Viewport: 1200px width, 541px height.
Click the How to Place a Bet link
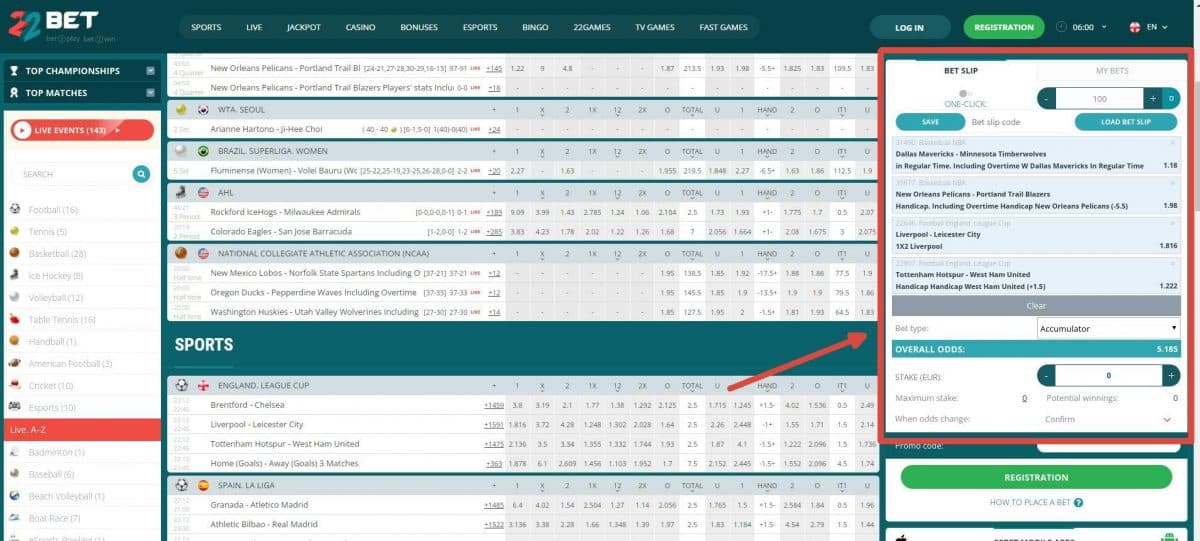[1030, 502]
